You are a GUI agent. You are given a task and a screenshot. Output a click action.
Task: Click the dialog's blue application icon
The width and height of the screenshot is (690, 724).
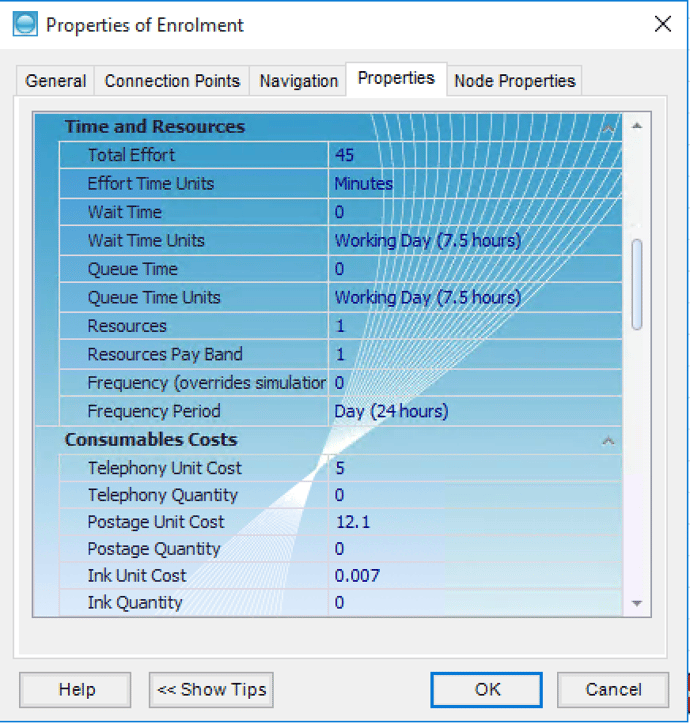[25, 24]
